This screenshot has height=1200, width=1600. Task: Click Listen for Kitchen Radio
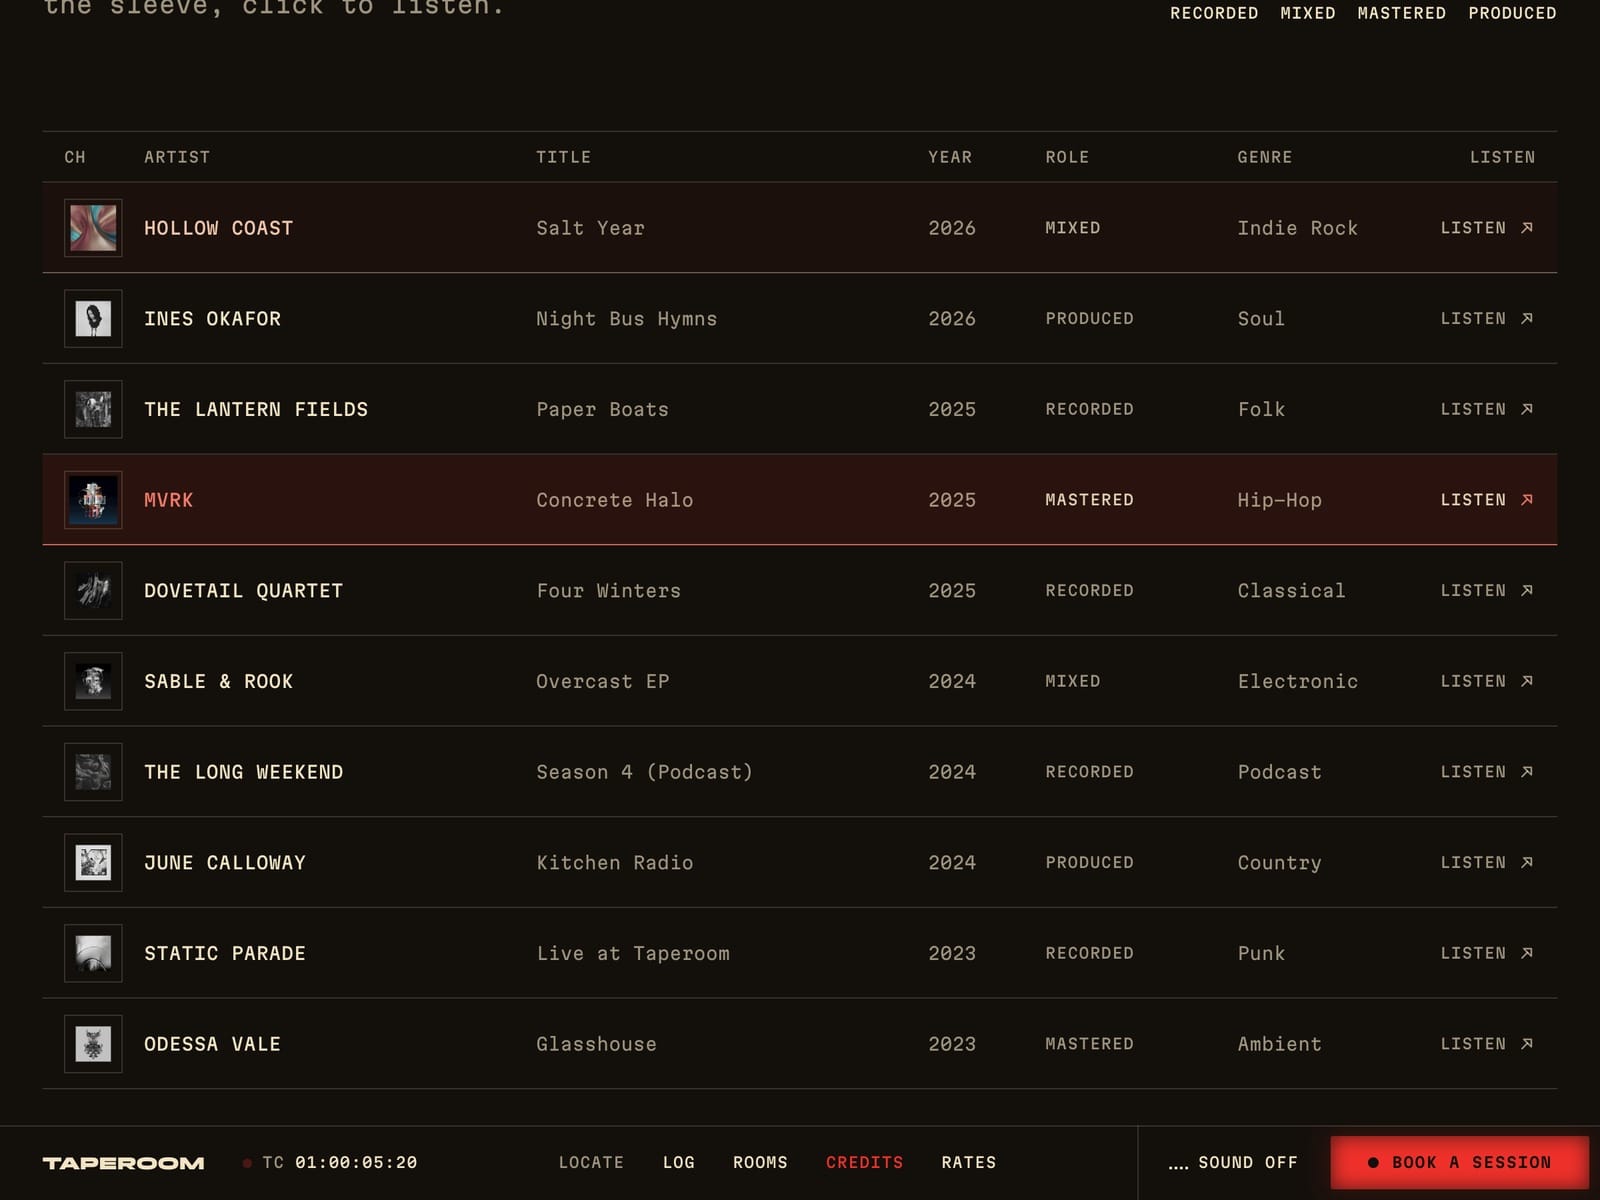[x=1487, y=863]
